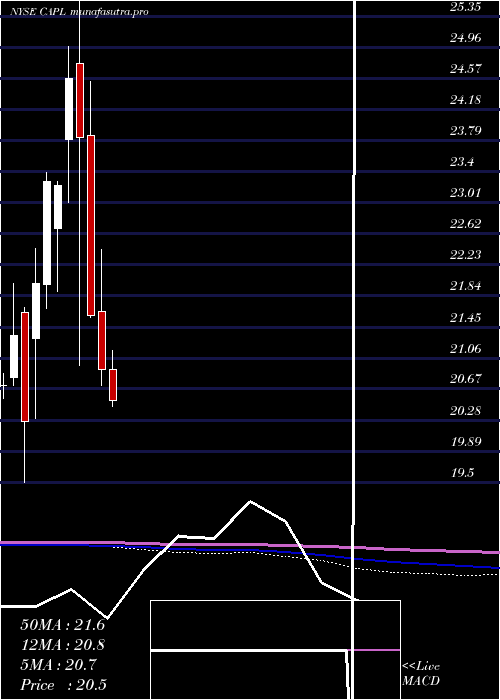Click the 24.96 price axis label
The height and width of the screenshot is (700, 500).
point(466,38)
